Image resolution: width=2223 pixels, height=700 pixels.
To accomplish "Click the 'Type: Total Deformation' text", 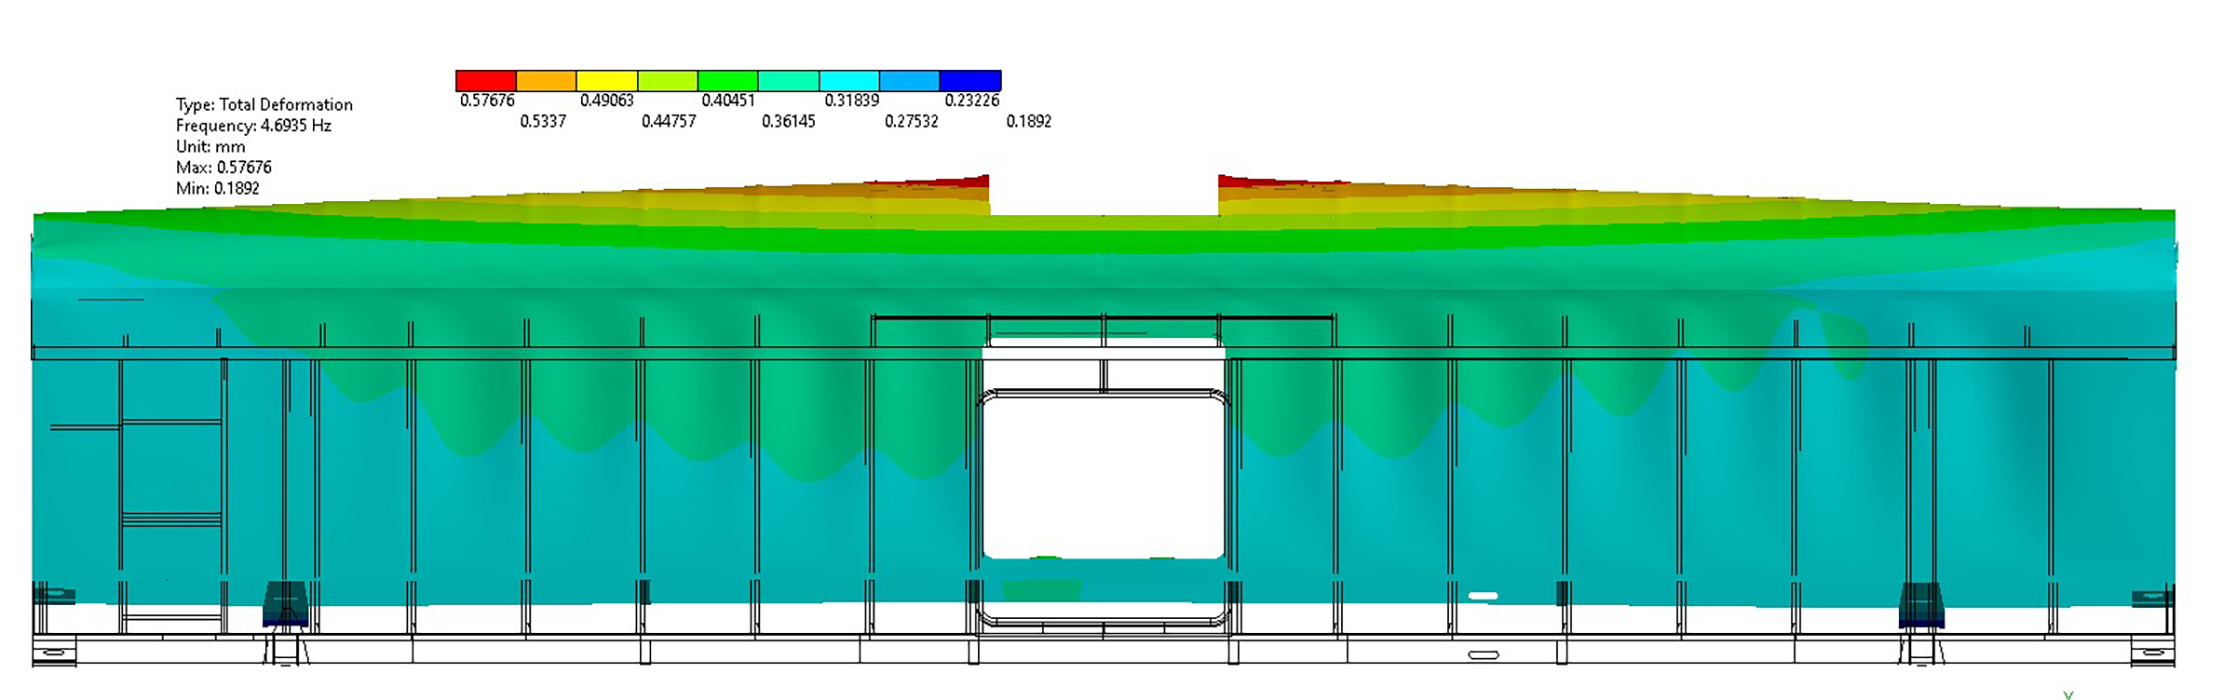I will (x=264, y=105).
